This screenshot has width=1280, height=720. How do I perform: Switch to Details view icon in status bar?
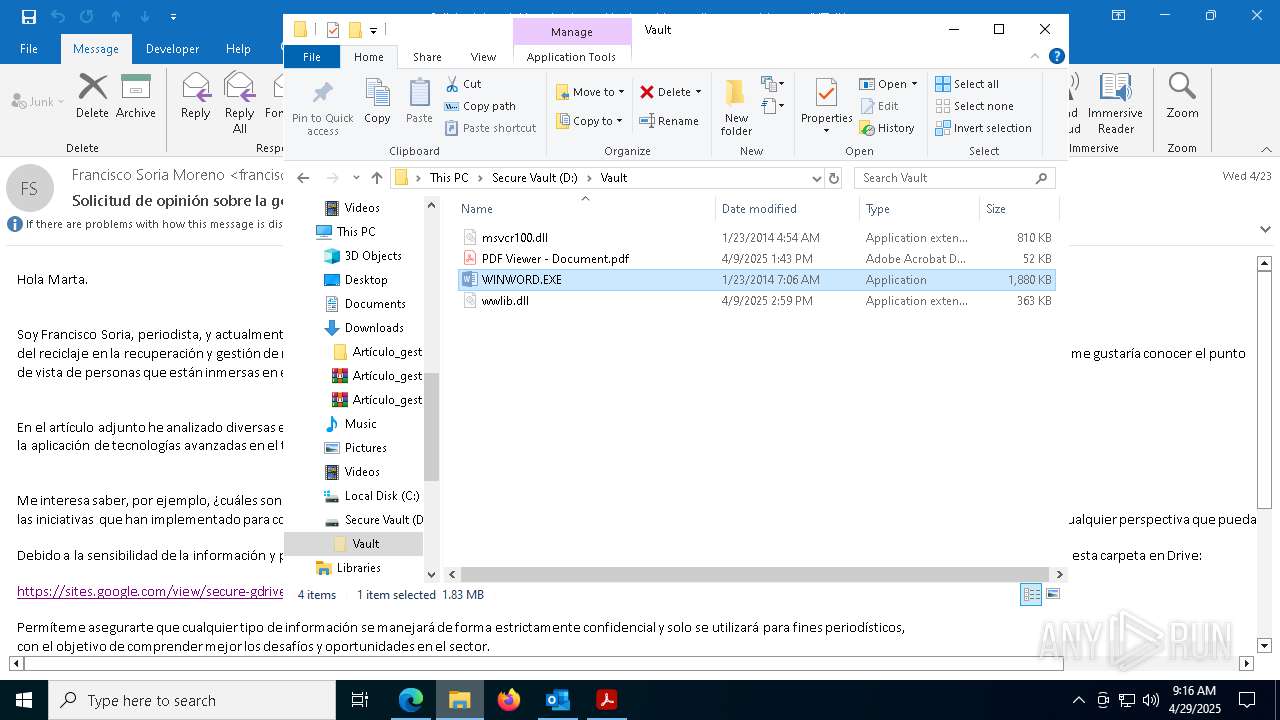pos(1031,594)
